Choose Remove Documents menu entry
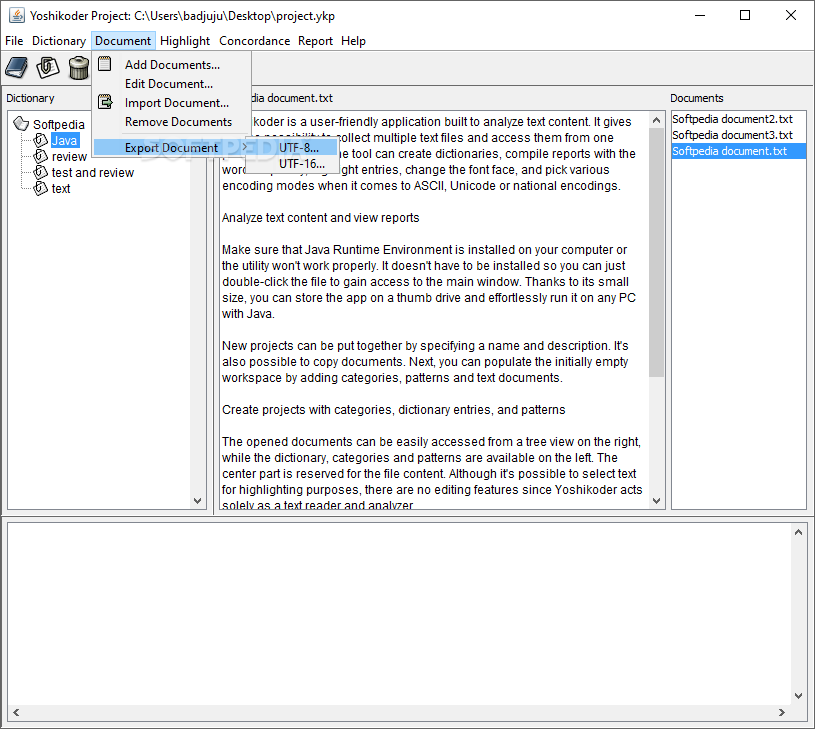Screen dimensions: 815x729 pyautogui.click(x=172, y=122)
